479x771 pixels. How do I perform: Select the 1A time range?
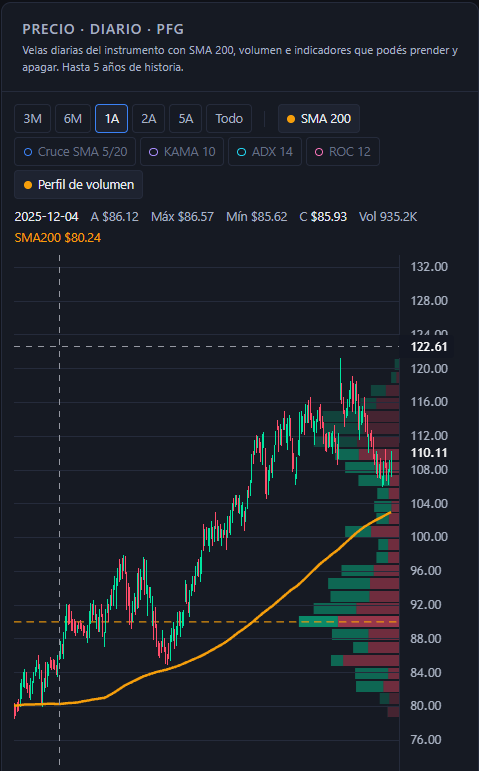pos(112,119)
